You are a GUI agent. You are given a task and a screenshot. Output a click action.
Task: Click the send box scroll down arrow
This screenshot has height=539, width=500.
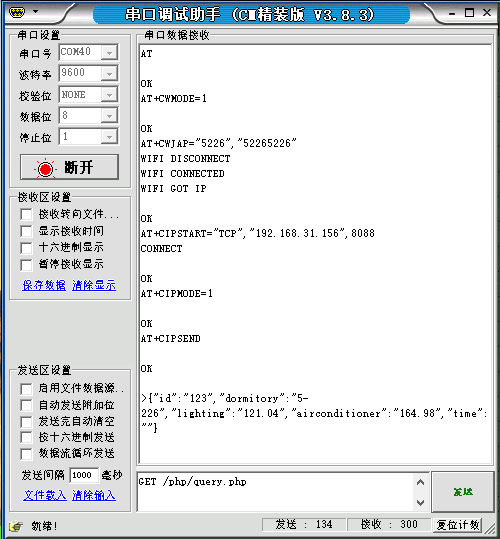[x=420, y=503]
